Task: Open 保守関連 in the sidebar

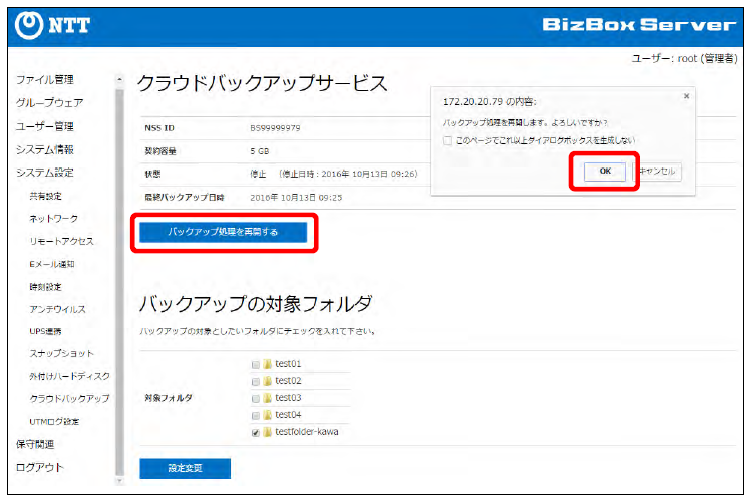Action: coord(35,444)
